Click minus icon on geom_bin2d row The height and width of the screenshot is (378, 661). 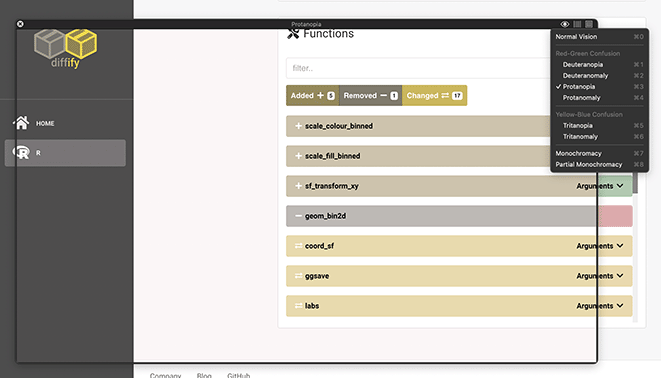(x=298, y=216)
